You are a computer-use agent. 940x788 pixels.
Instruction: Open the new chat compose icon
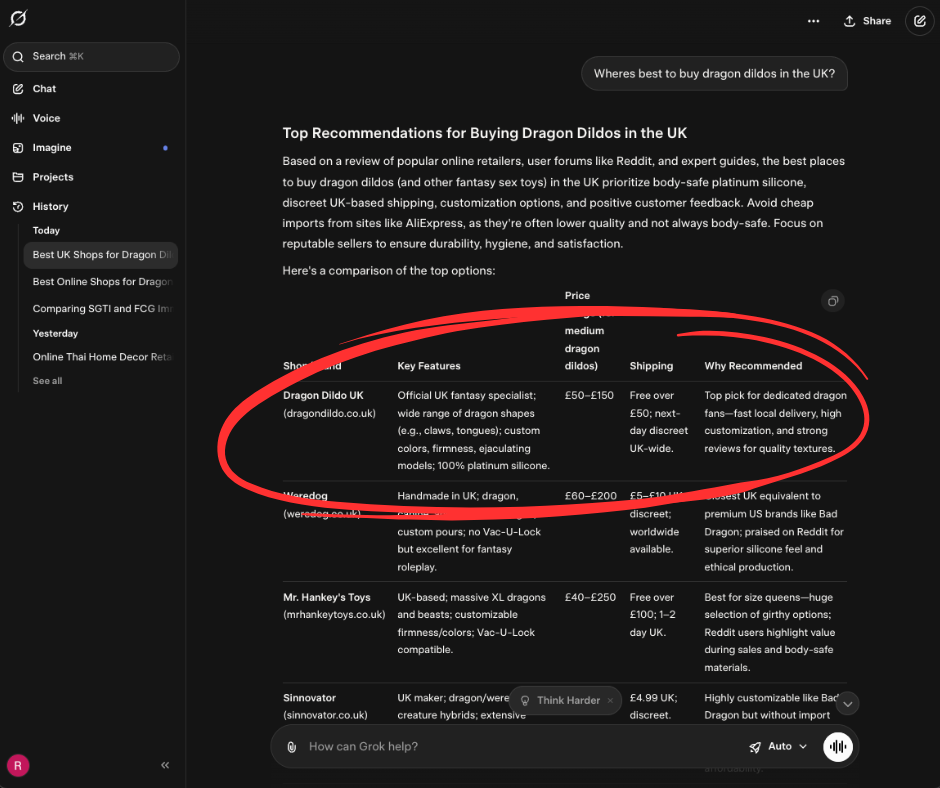[918, 21]
